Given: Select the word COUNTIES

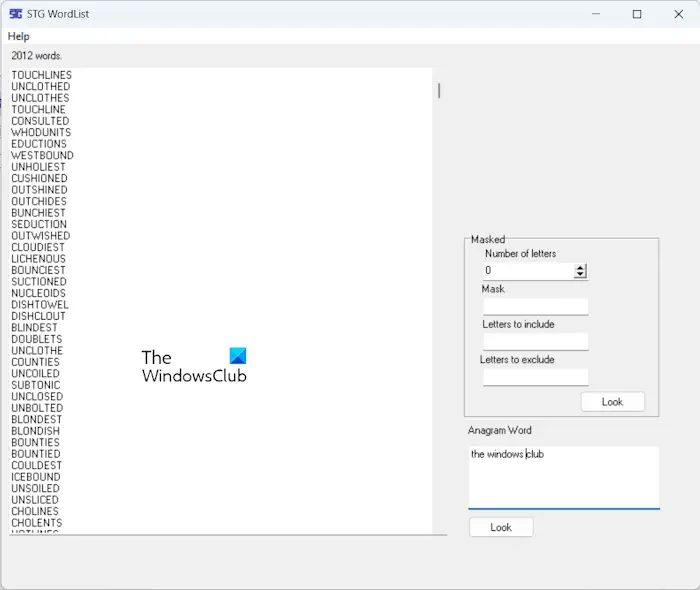Looking at the screenshot, I should click(x=35, y=362).
